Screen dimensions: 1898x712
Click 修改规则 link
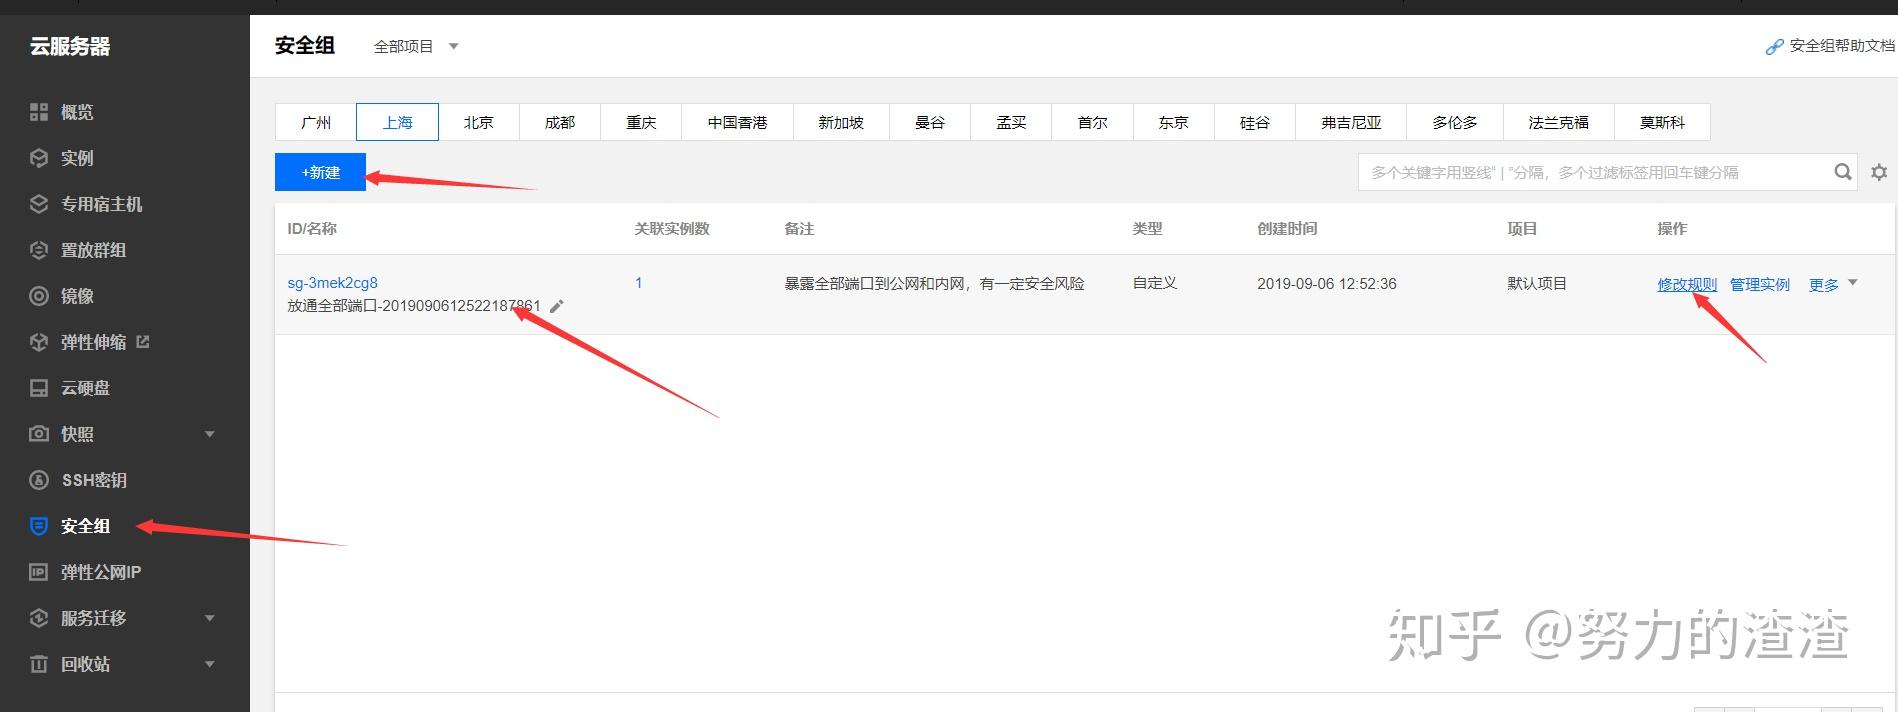click(1687, 284)
